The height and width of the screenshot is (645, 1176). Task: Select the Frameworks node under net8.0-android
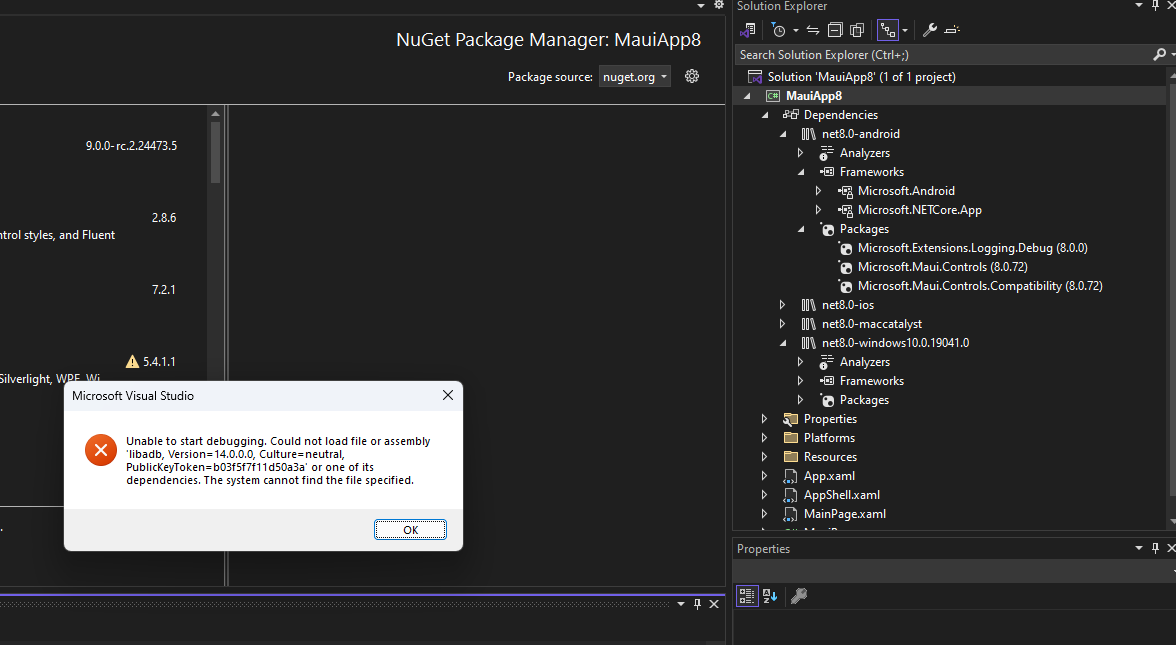click(x=872, y=172)
